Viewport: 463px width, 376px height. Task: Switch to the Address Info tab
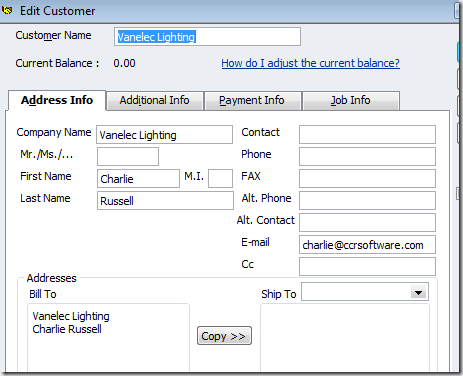tap(57, 100)
